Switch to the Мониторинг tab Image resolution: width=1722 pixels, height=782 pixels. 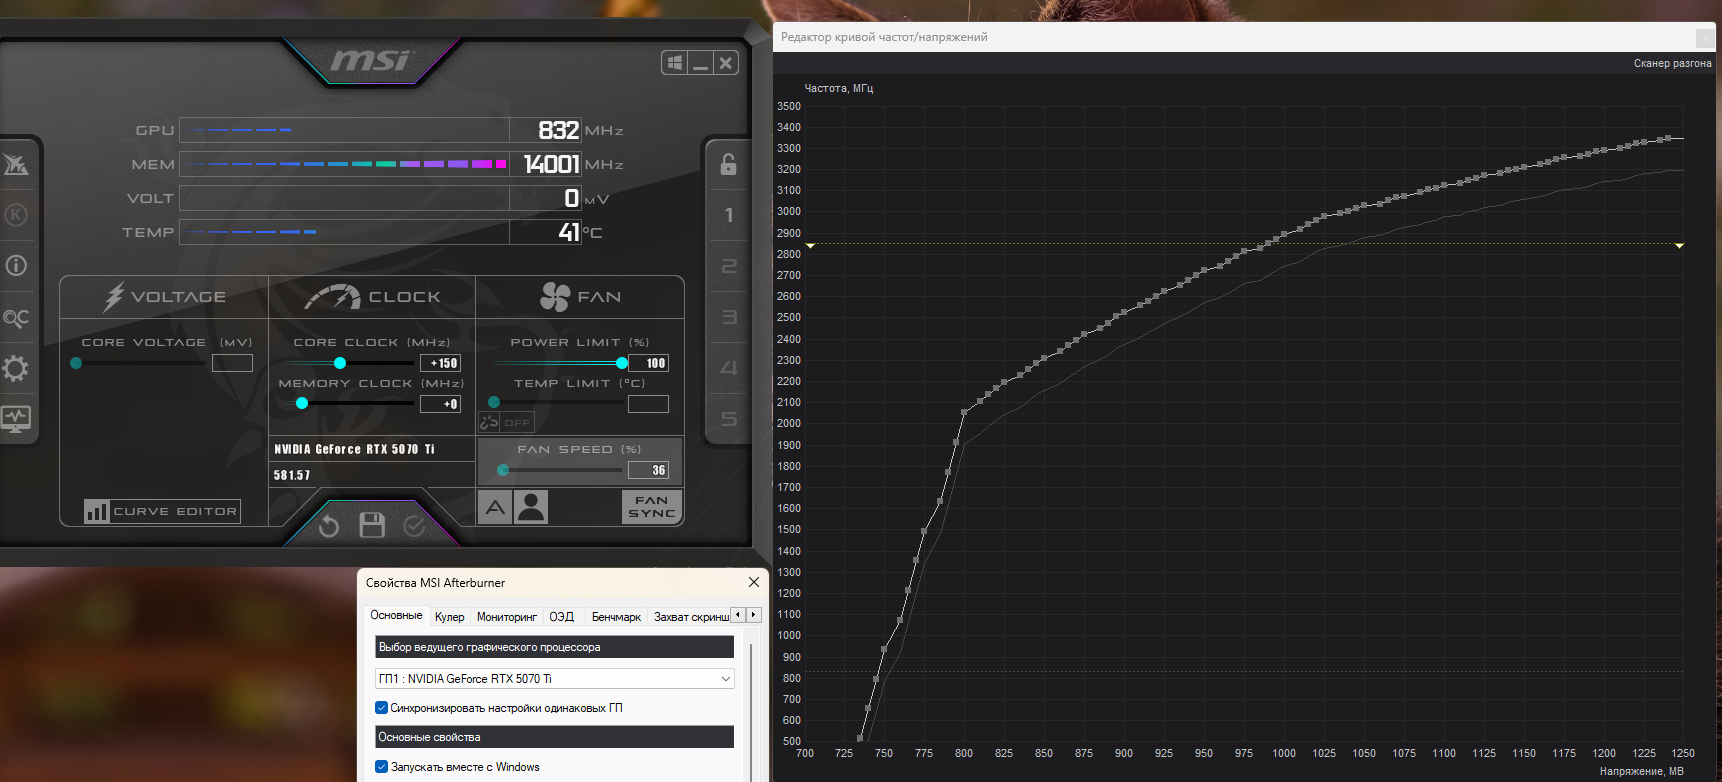(507, 617)
